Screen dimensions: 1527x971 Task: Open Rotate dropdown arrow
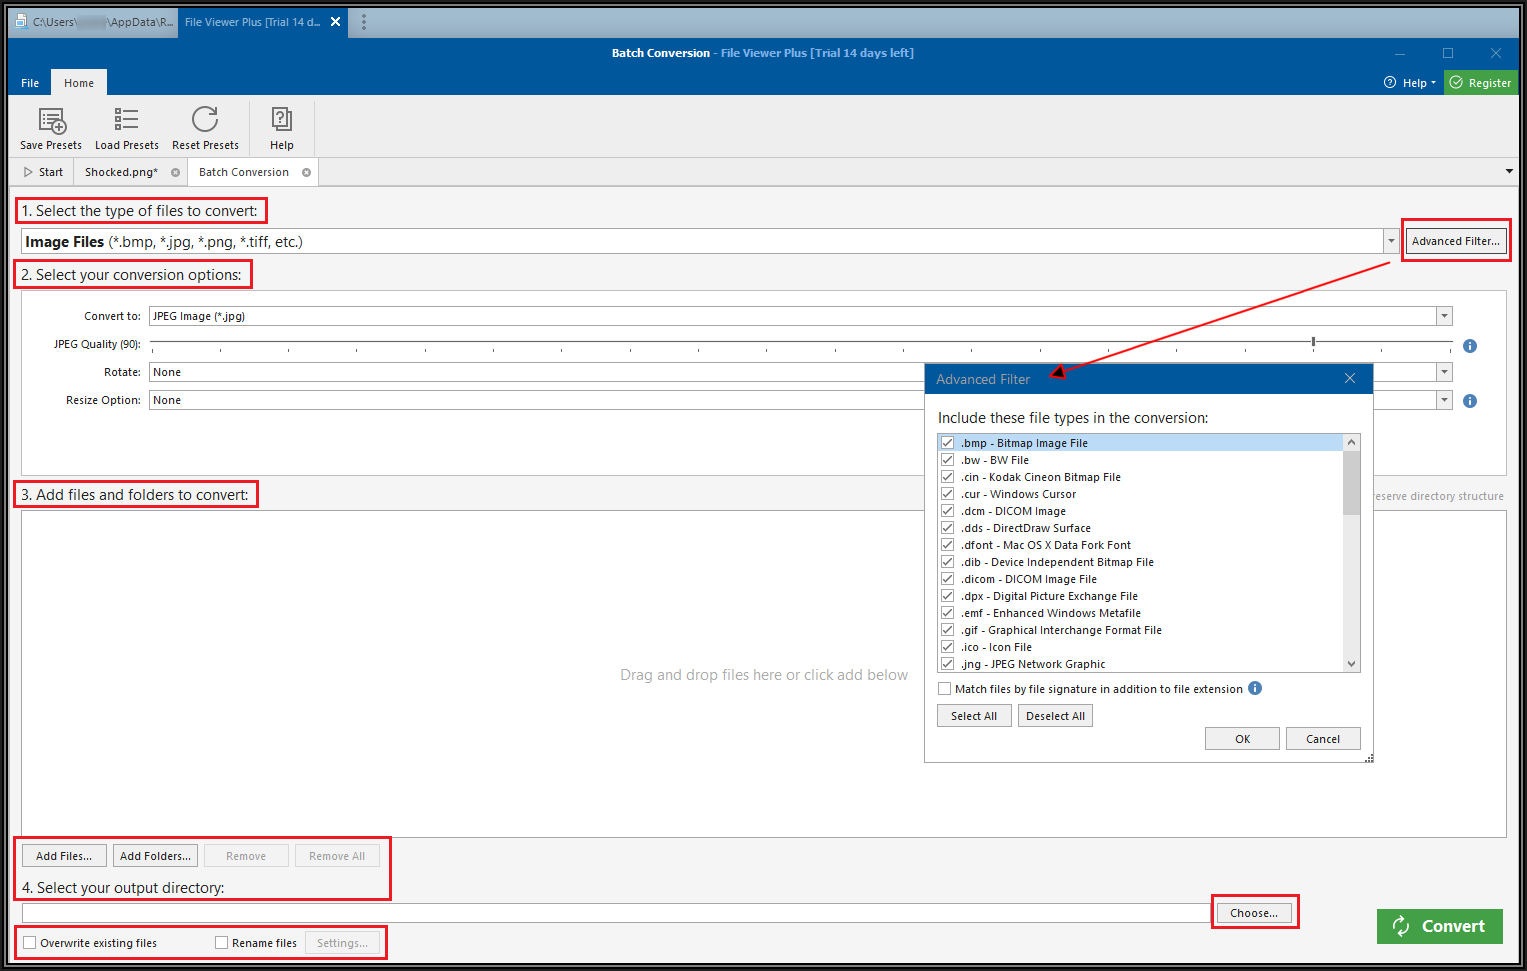[1444, 372]
